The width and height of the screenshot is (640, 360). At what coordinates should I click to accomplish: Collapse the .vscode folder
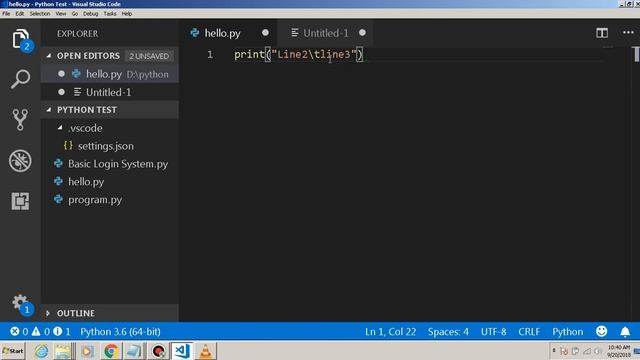pyautogui.click(x=60, y=128)
